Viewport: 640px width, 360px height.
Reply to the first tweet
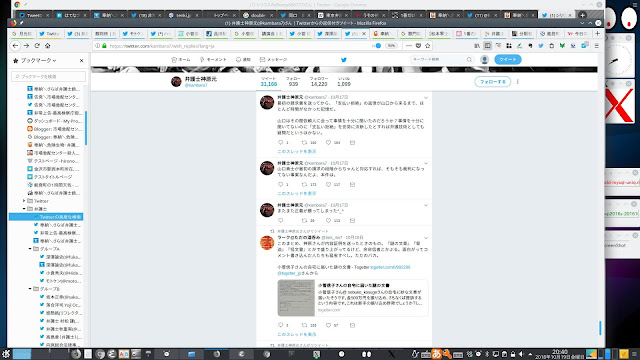tap(280, 142)
